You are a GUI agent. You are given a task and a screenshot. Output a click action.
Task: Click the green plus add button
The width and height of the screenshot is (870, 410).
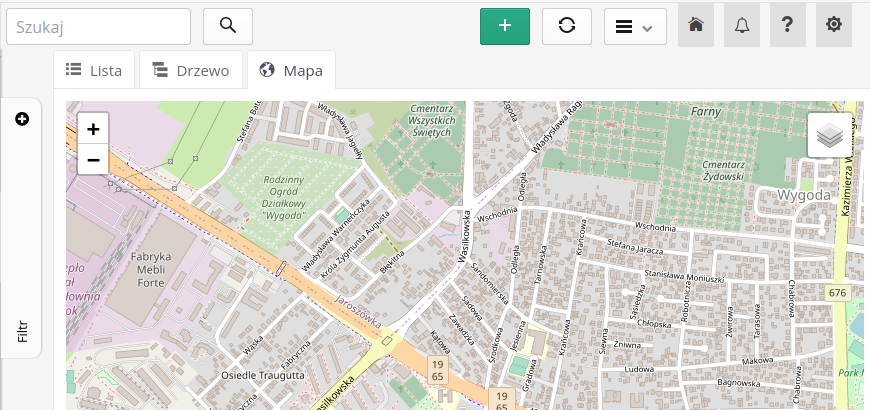click(505, 26)
